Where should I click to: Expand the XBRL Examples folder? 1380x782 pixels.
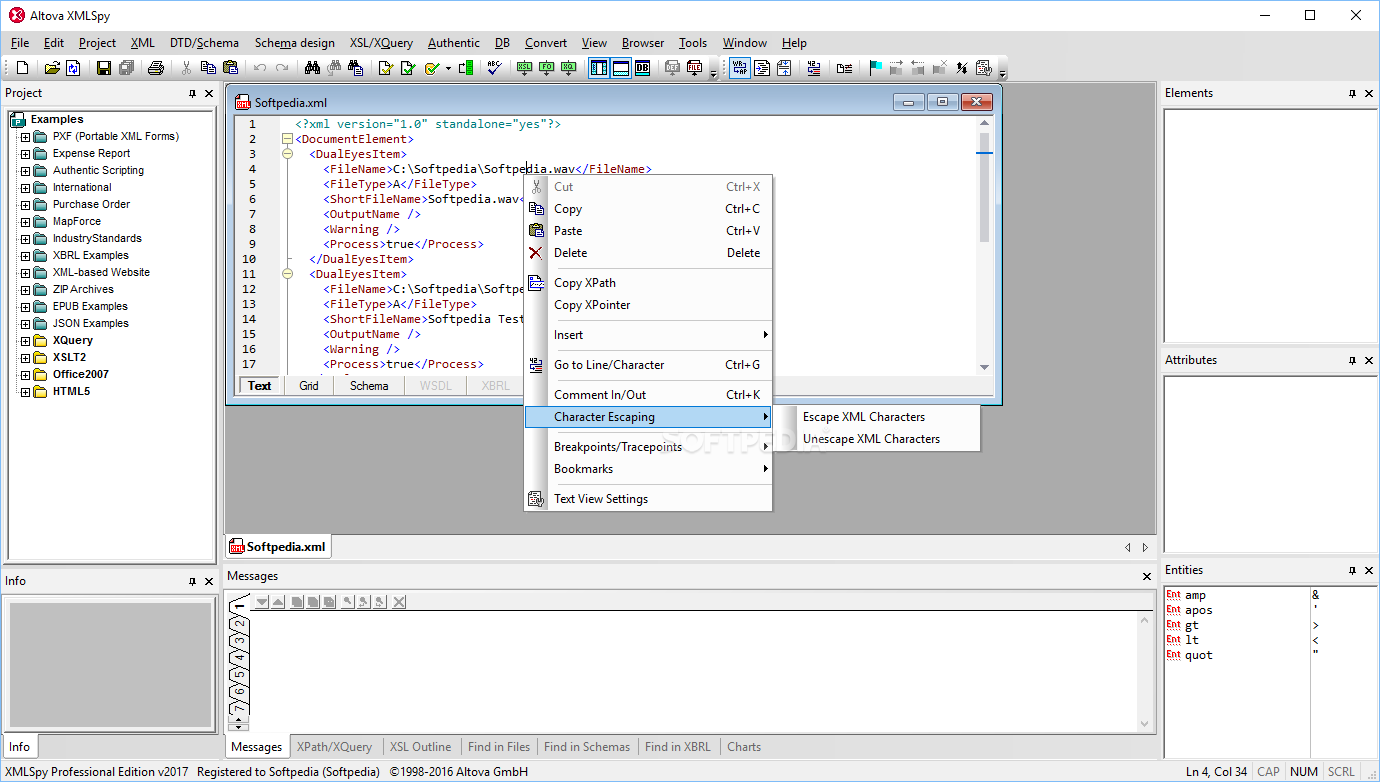pos(26,256)
